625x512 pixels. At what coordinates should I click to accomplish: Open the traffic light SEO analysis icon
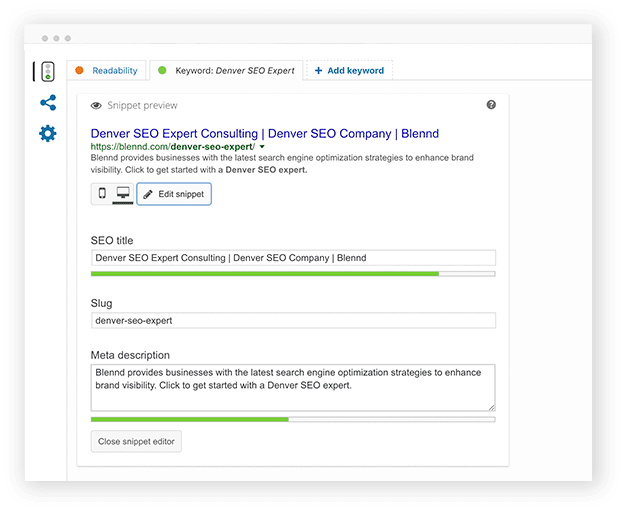[48, 72]
